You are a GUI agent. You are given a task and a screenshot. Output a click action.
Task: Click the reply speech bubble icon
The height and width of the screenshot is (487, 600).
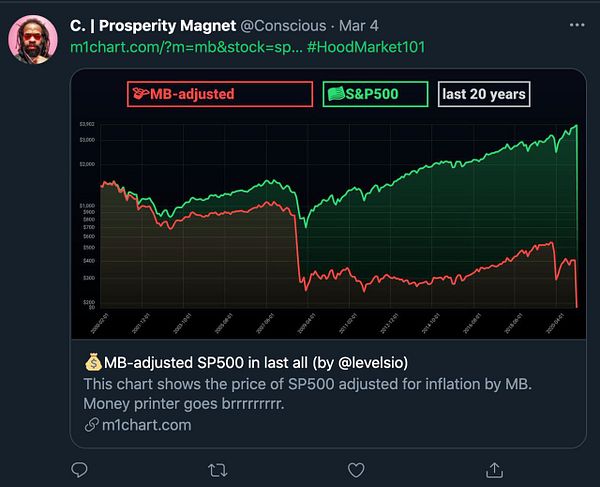click(79, 468)
